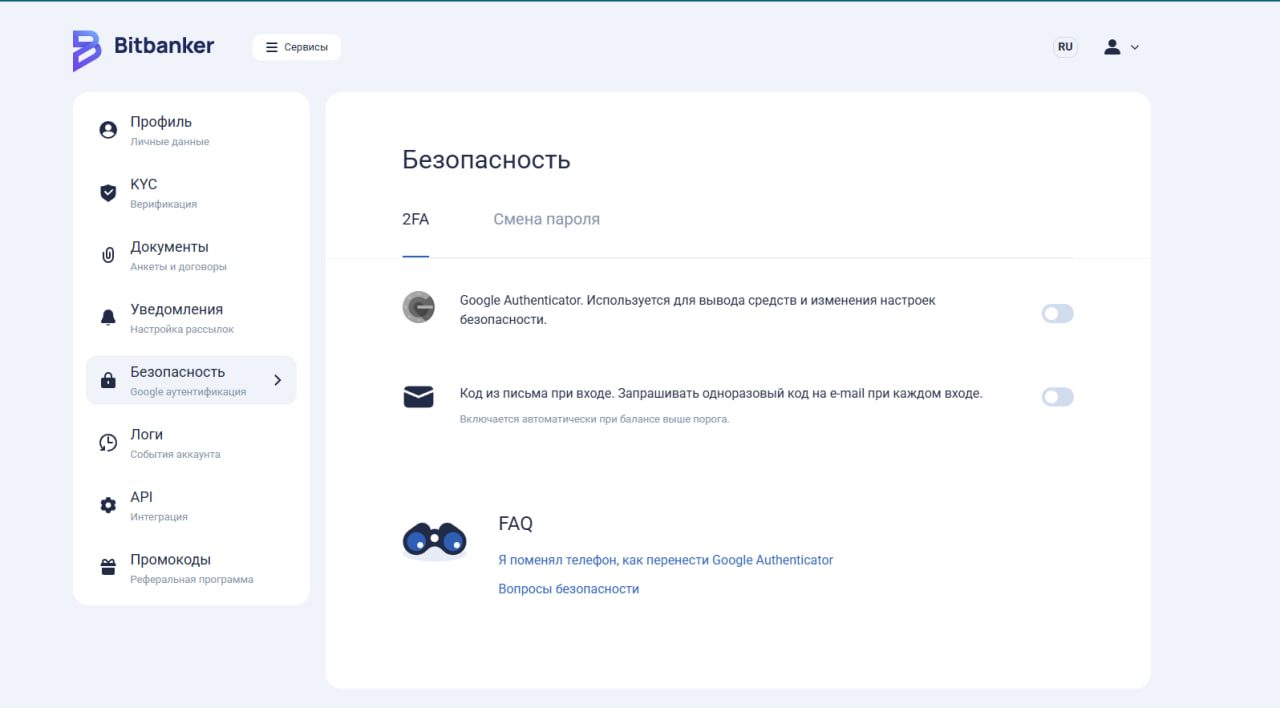Click the Notifications bell icon
The image size is (1280, 708).
pos(108,318)
